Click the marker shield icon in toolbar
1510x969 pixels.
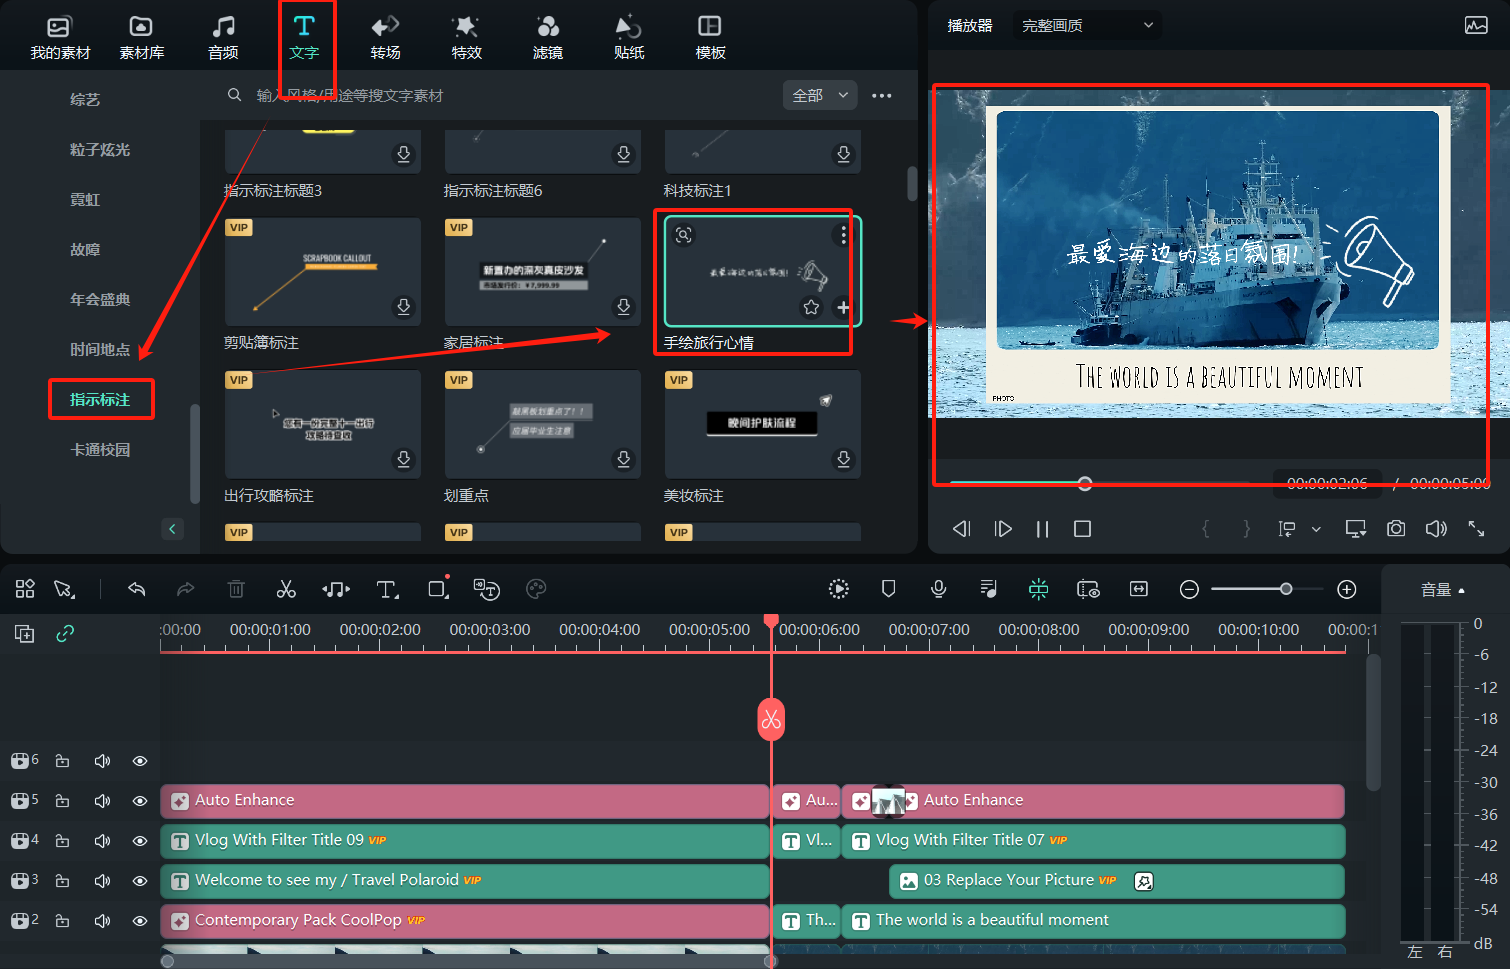coord(888,589)
